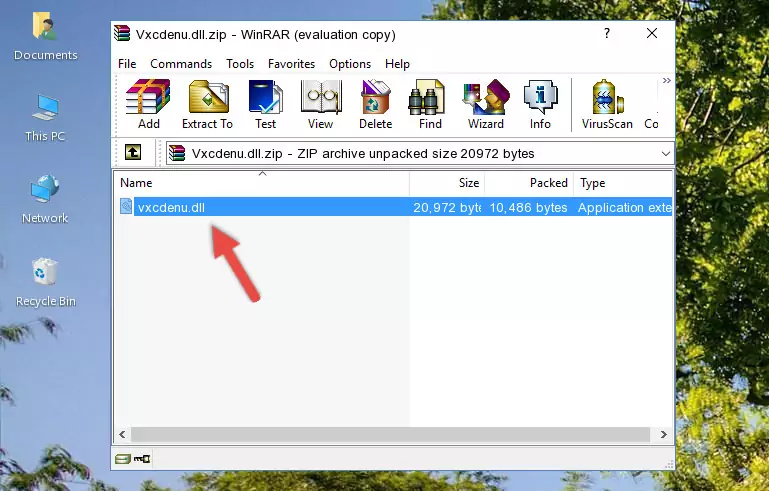This screenshot has height=491, width=769.
Task: Click the WinRAR title bar icon
Action: coord(122,33)
